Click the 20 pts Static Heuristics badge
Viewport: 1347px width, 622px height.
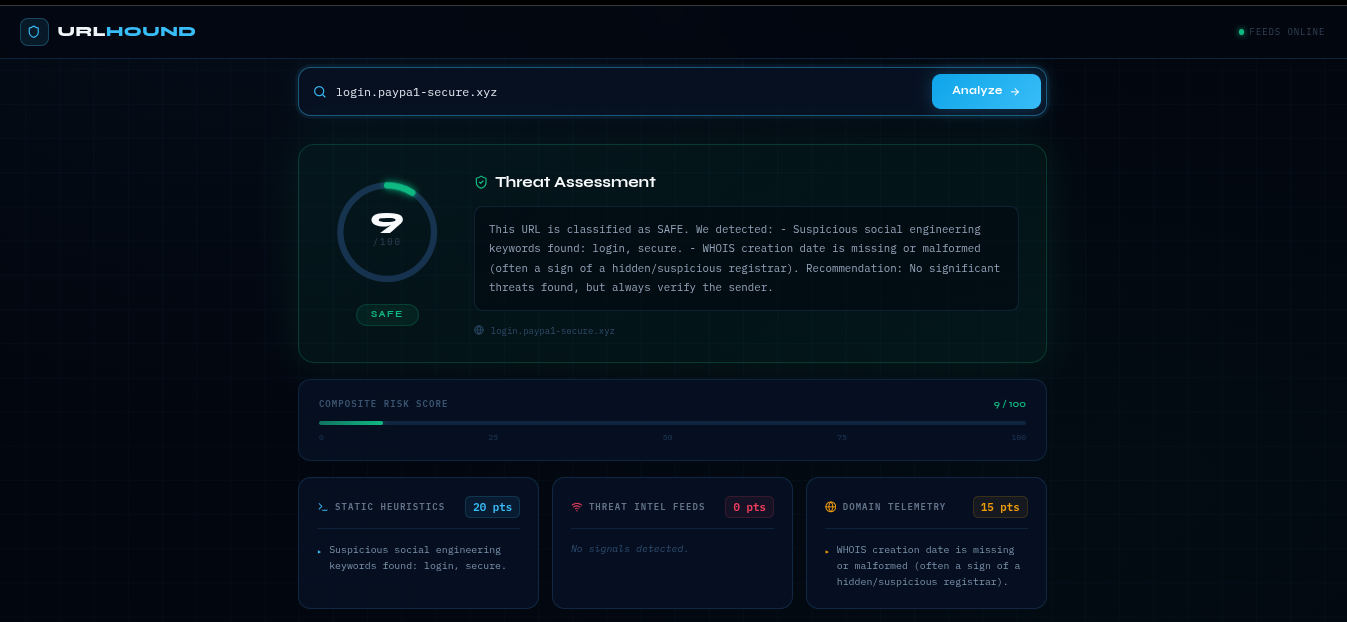(492, 507)
